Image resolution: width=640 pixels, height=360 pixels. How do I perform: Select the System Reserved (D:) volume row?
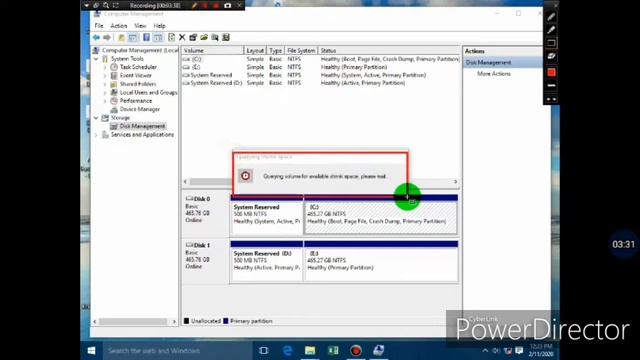coord(321,83)
